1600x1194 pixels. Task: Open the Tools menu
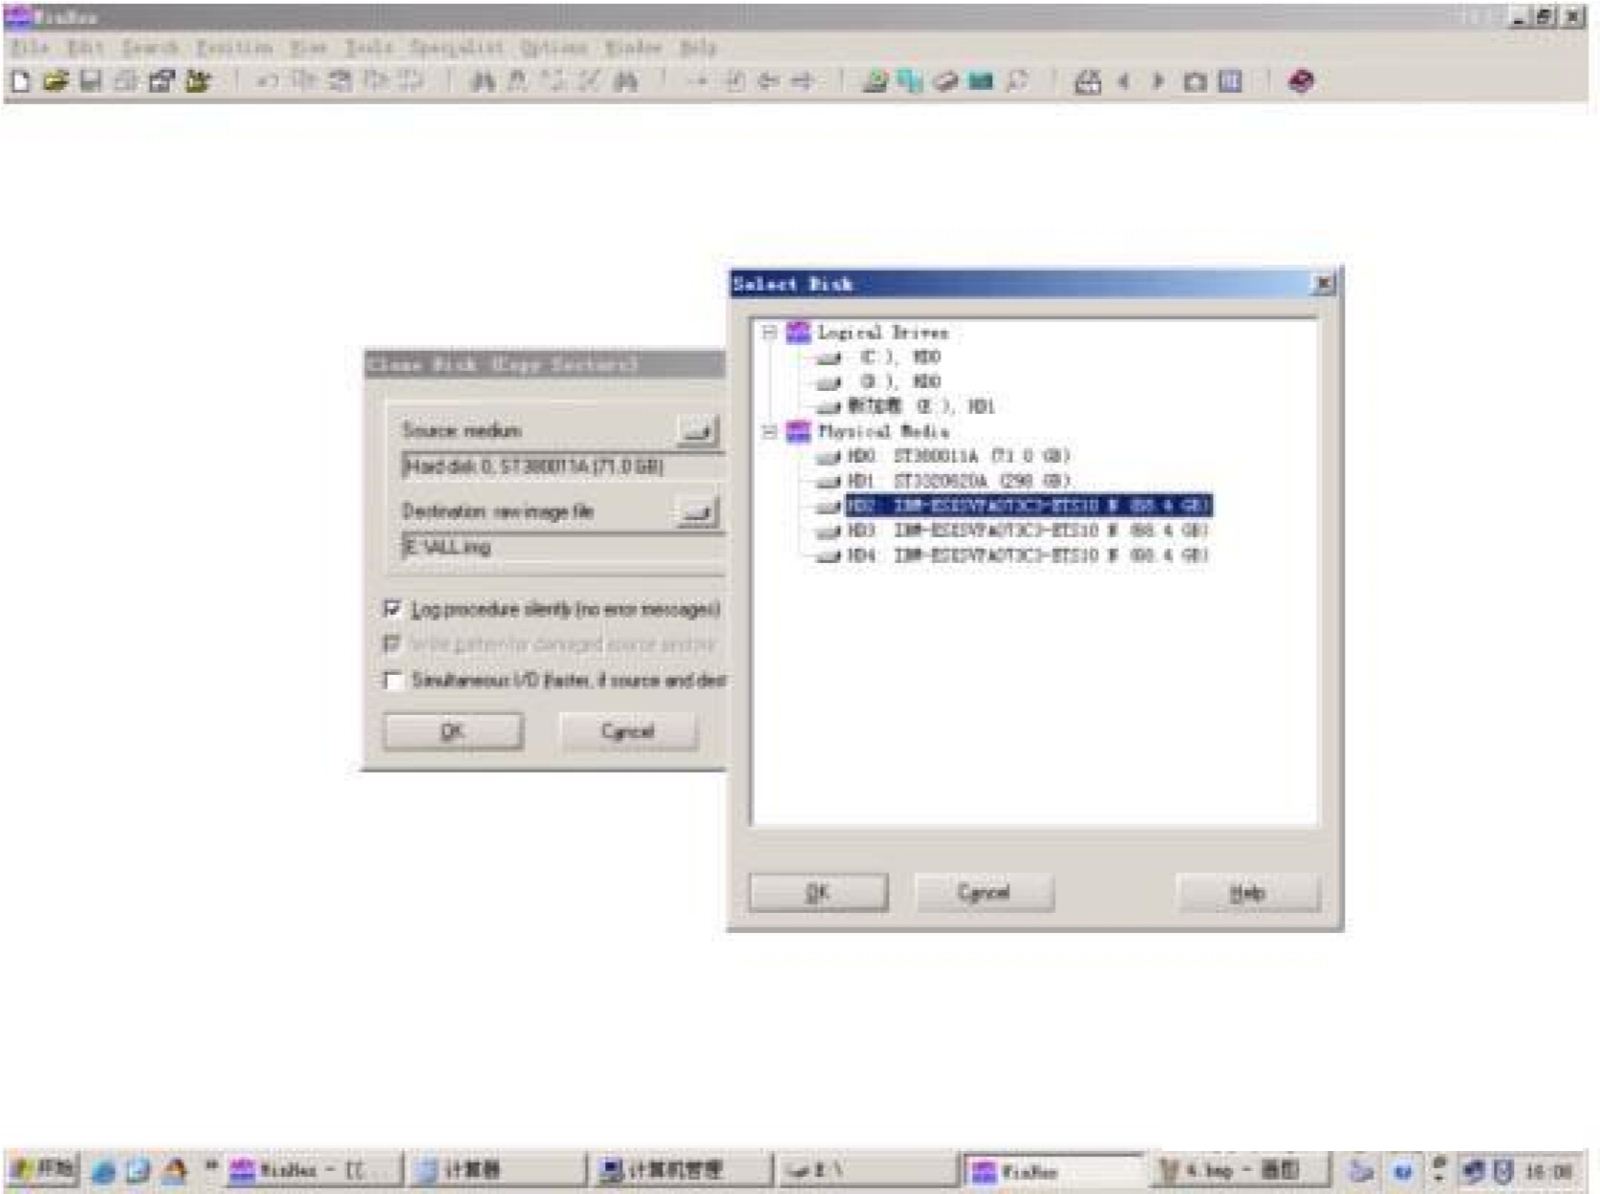click(368, 48)
